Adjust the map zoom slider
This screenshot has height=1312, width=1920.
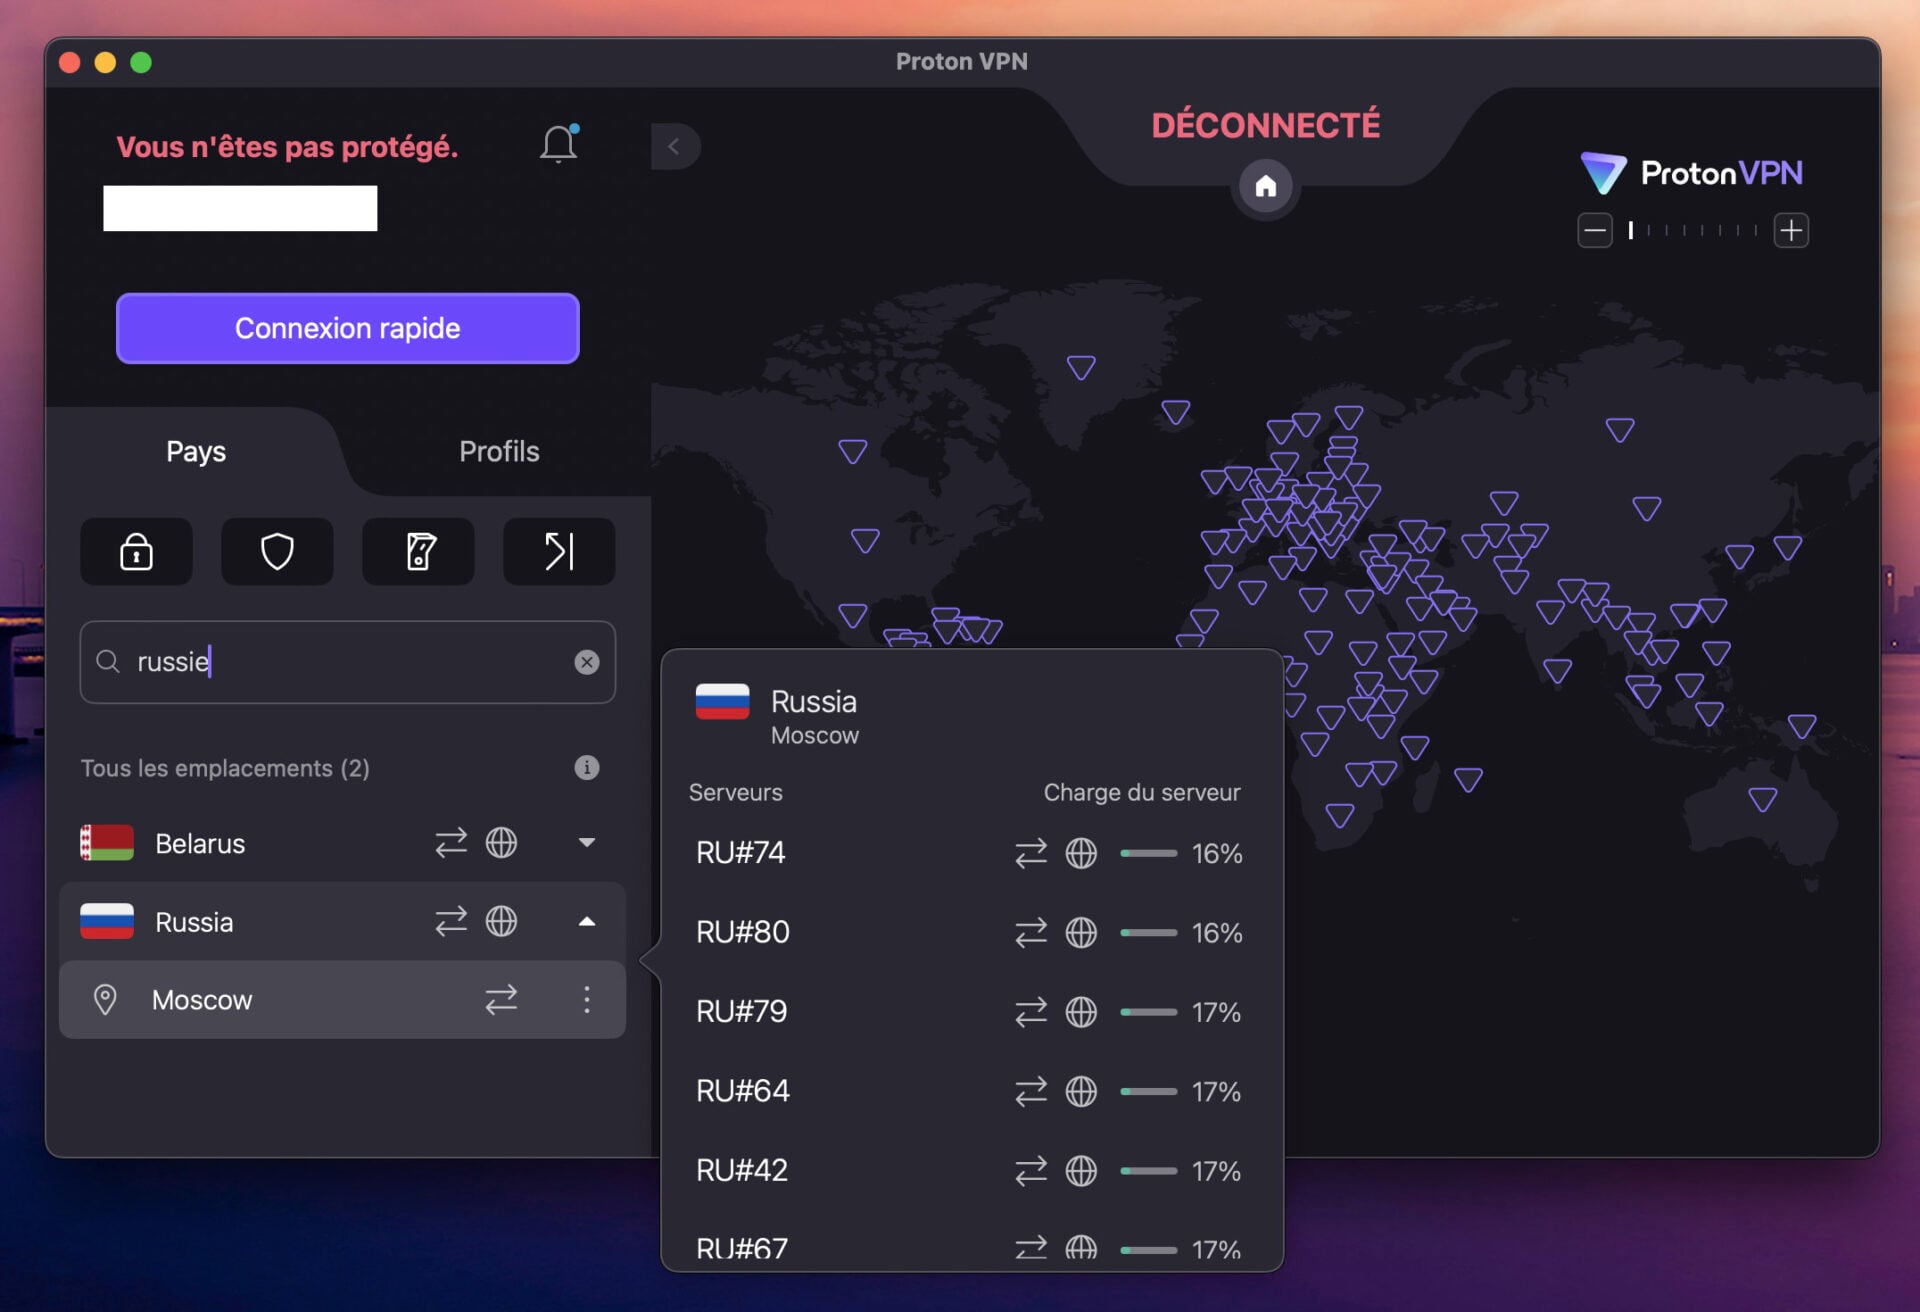point(1692,231)
